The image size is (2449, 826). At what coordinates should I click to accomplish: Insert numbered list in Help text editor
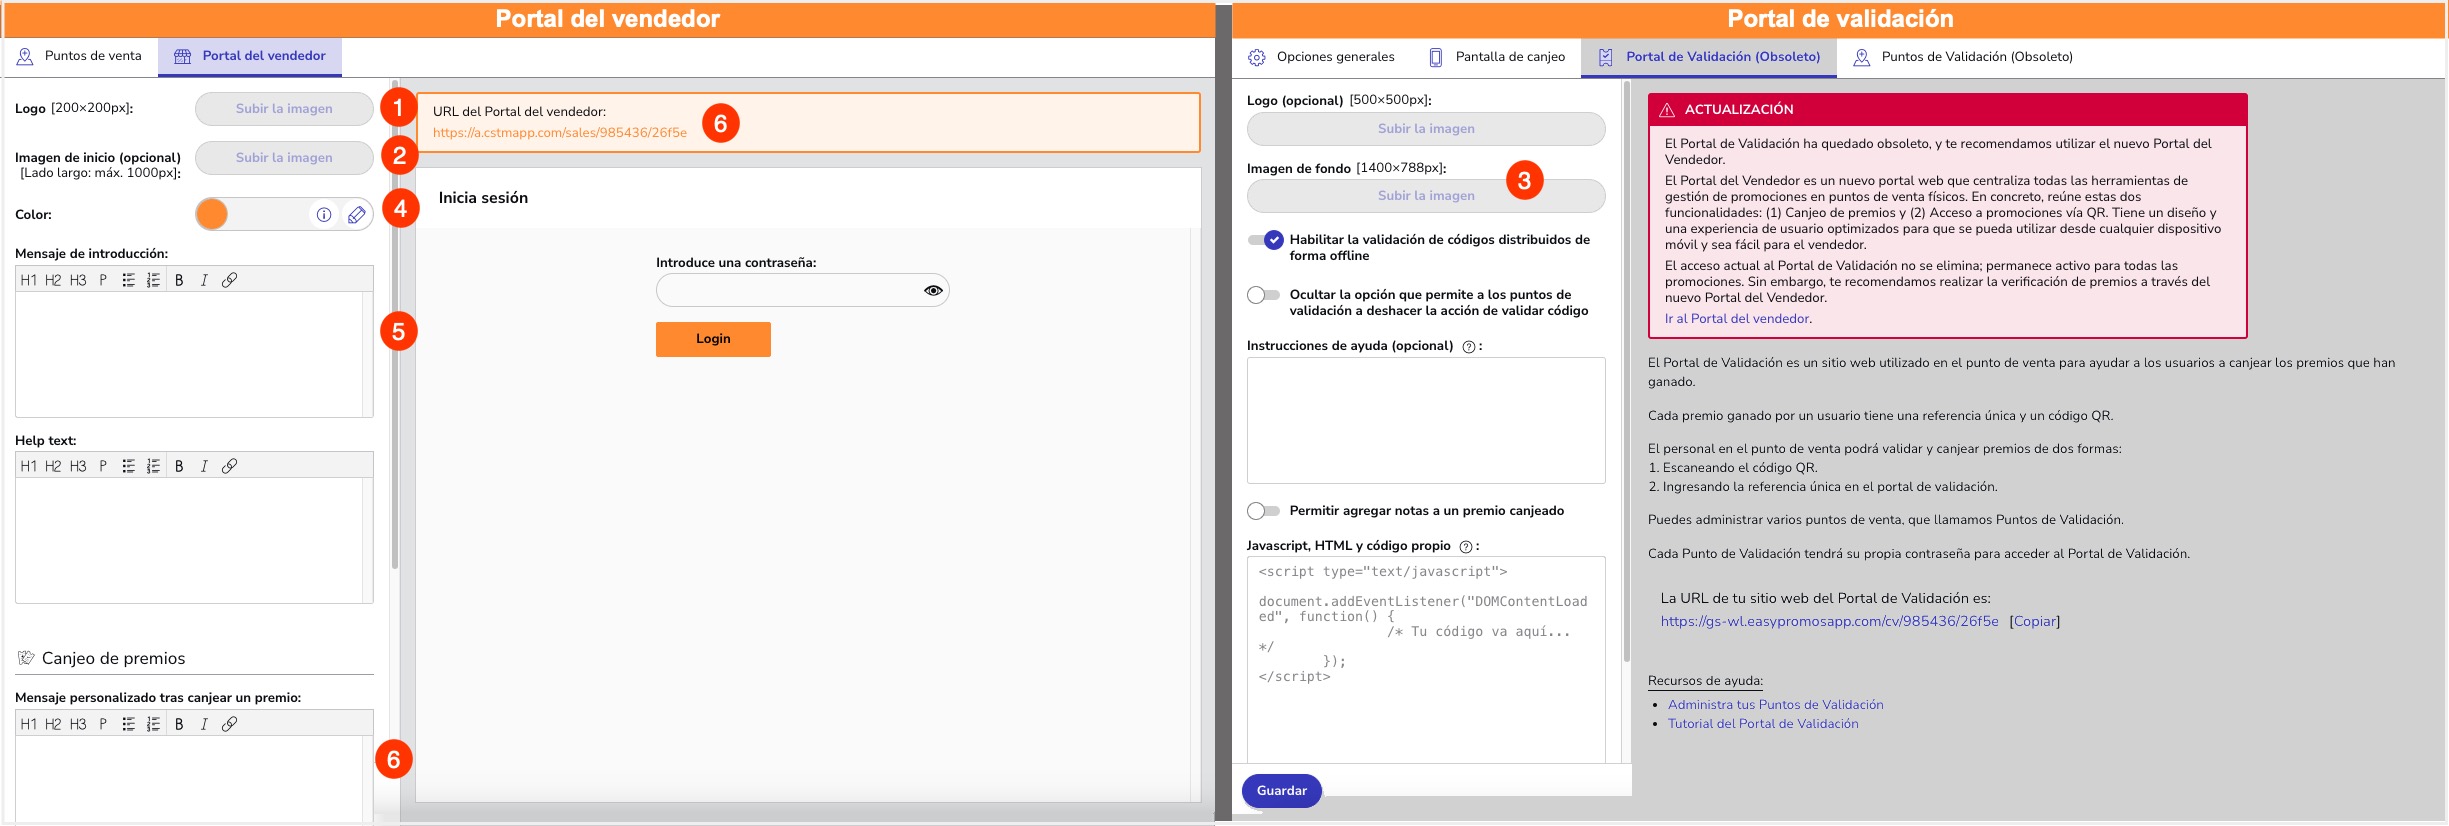pyautogui.click(x=153, y=466)
